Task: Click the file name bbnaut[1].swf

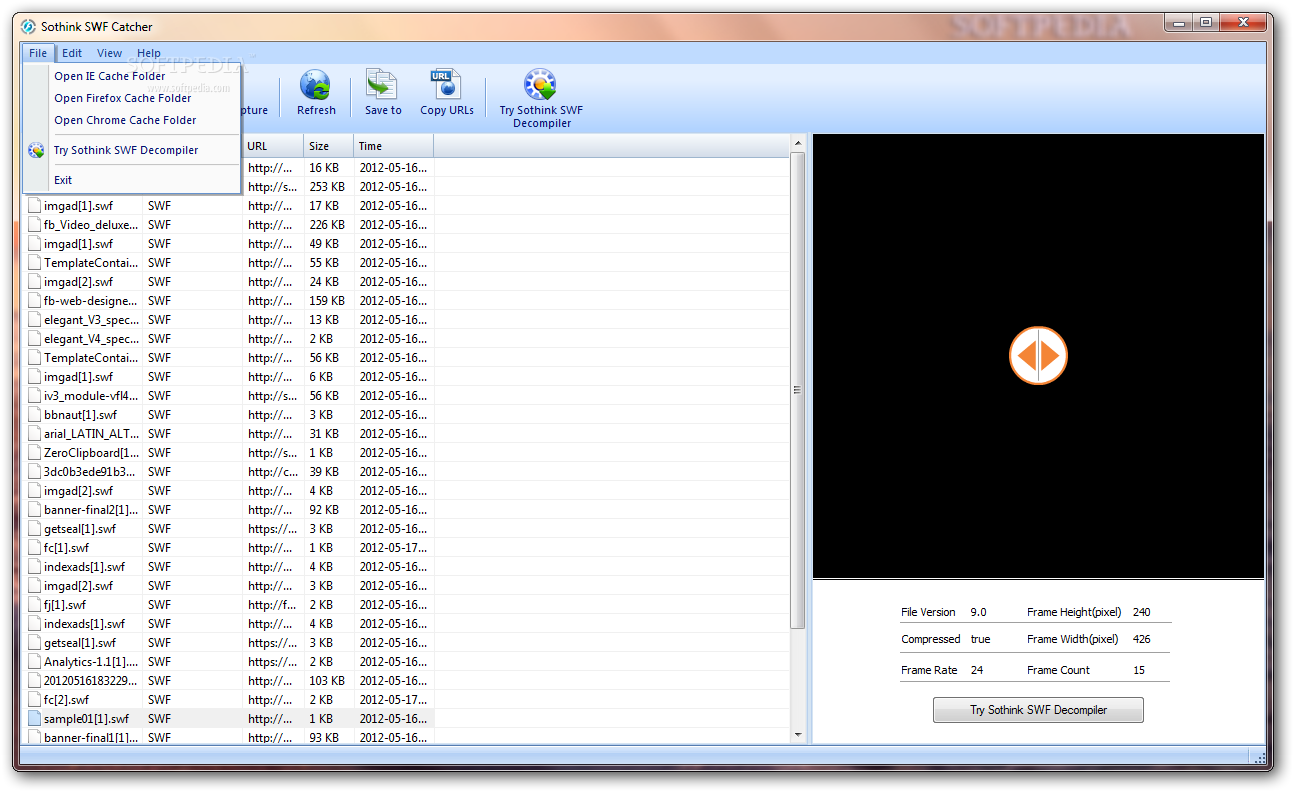Action: (x=80, y=415)
